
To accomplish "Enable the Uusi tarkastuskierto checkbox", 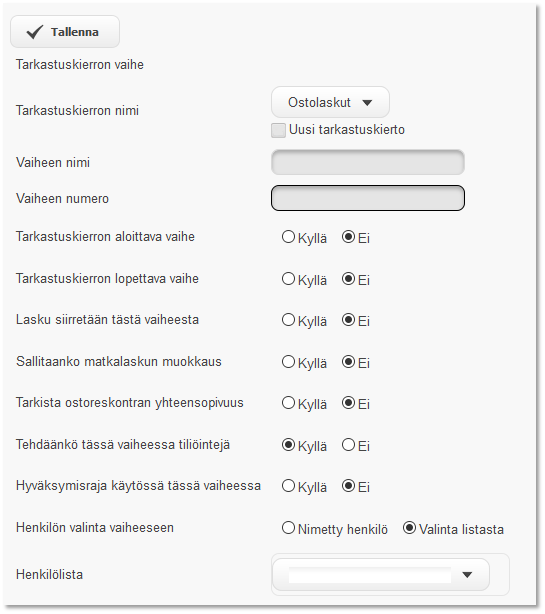I will tap(278, 130).
